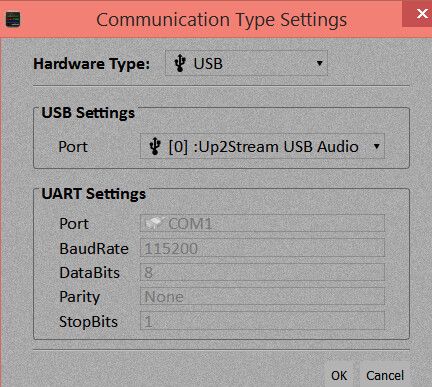Click the application icon in the title bar

point(13,19)
